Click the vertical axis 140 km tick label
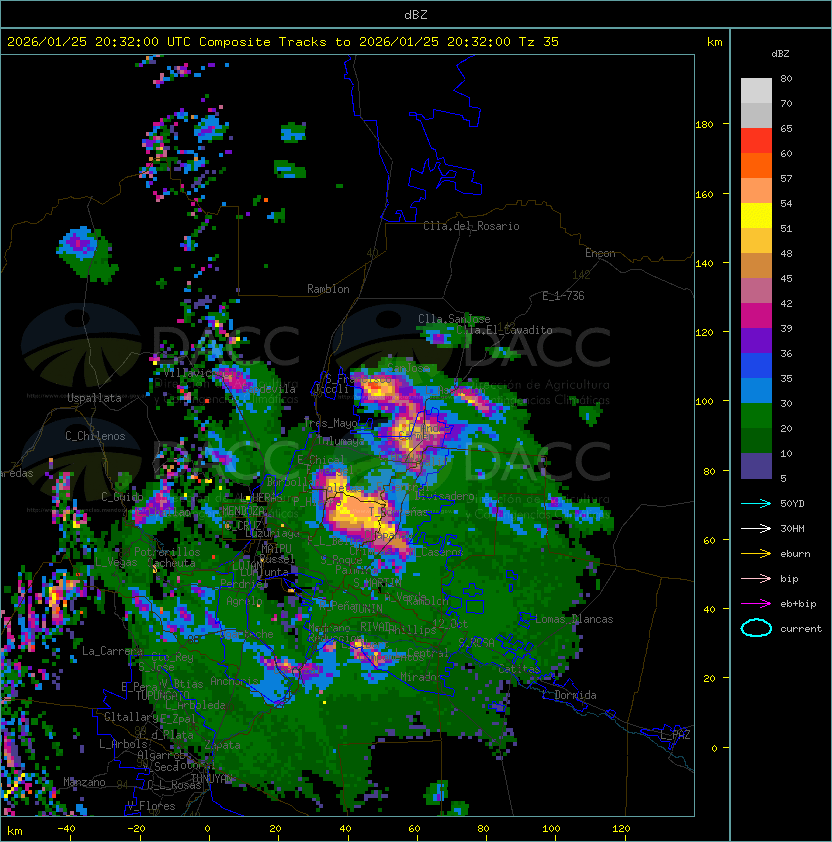Screen dimensions: 832x842 [x=704, y=264]
